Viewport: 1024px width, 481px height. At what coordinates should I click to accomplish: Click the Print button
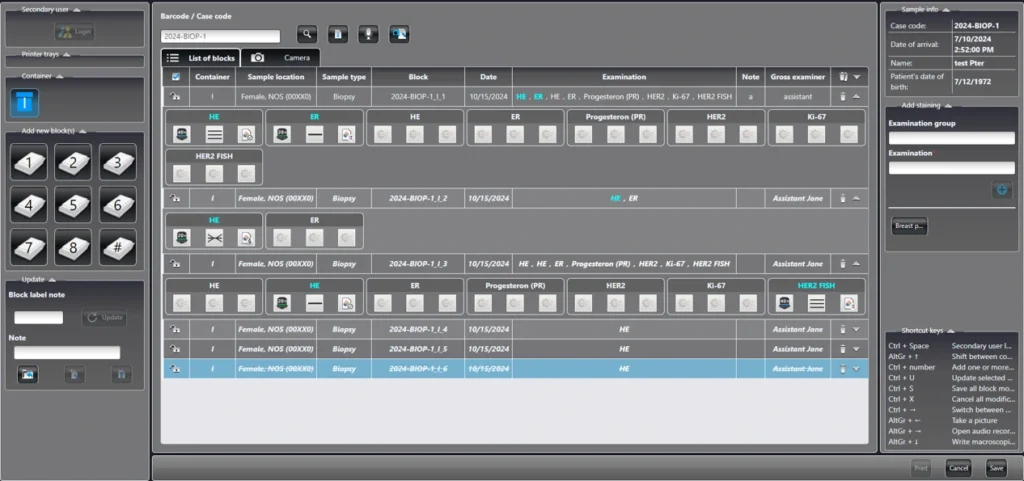(921, 468)
